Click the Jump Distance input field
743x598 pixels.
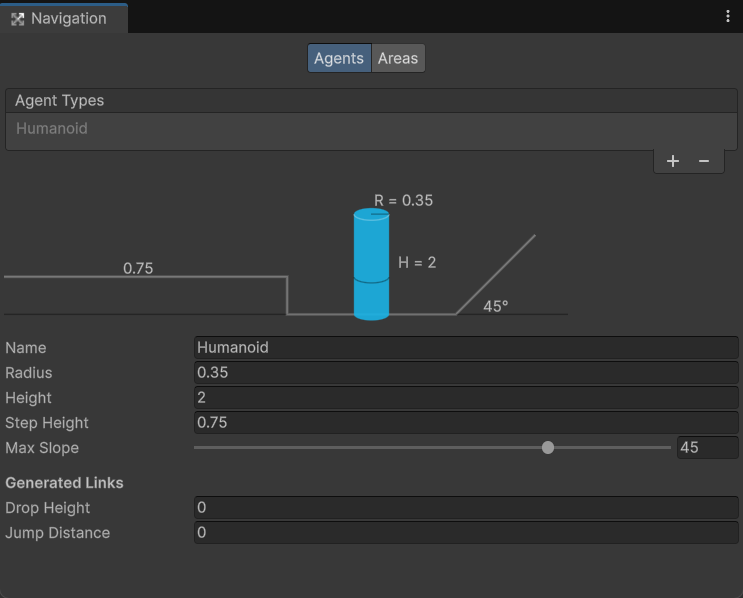[466, 533]
